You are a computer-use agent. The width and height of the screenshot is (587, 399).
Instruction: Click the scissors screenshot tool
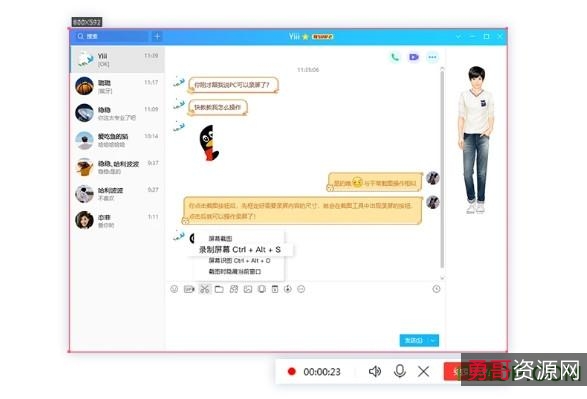(204, 289)
